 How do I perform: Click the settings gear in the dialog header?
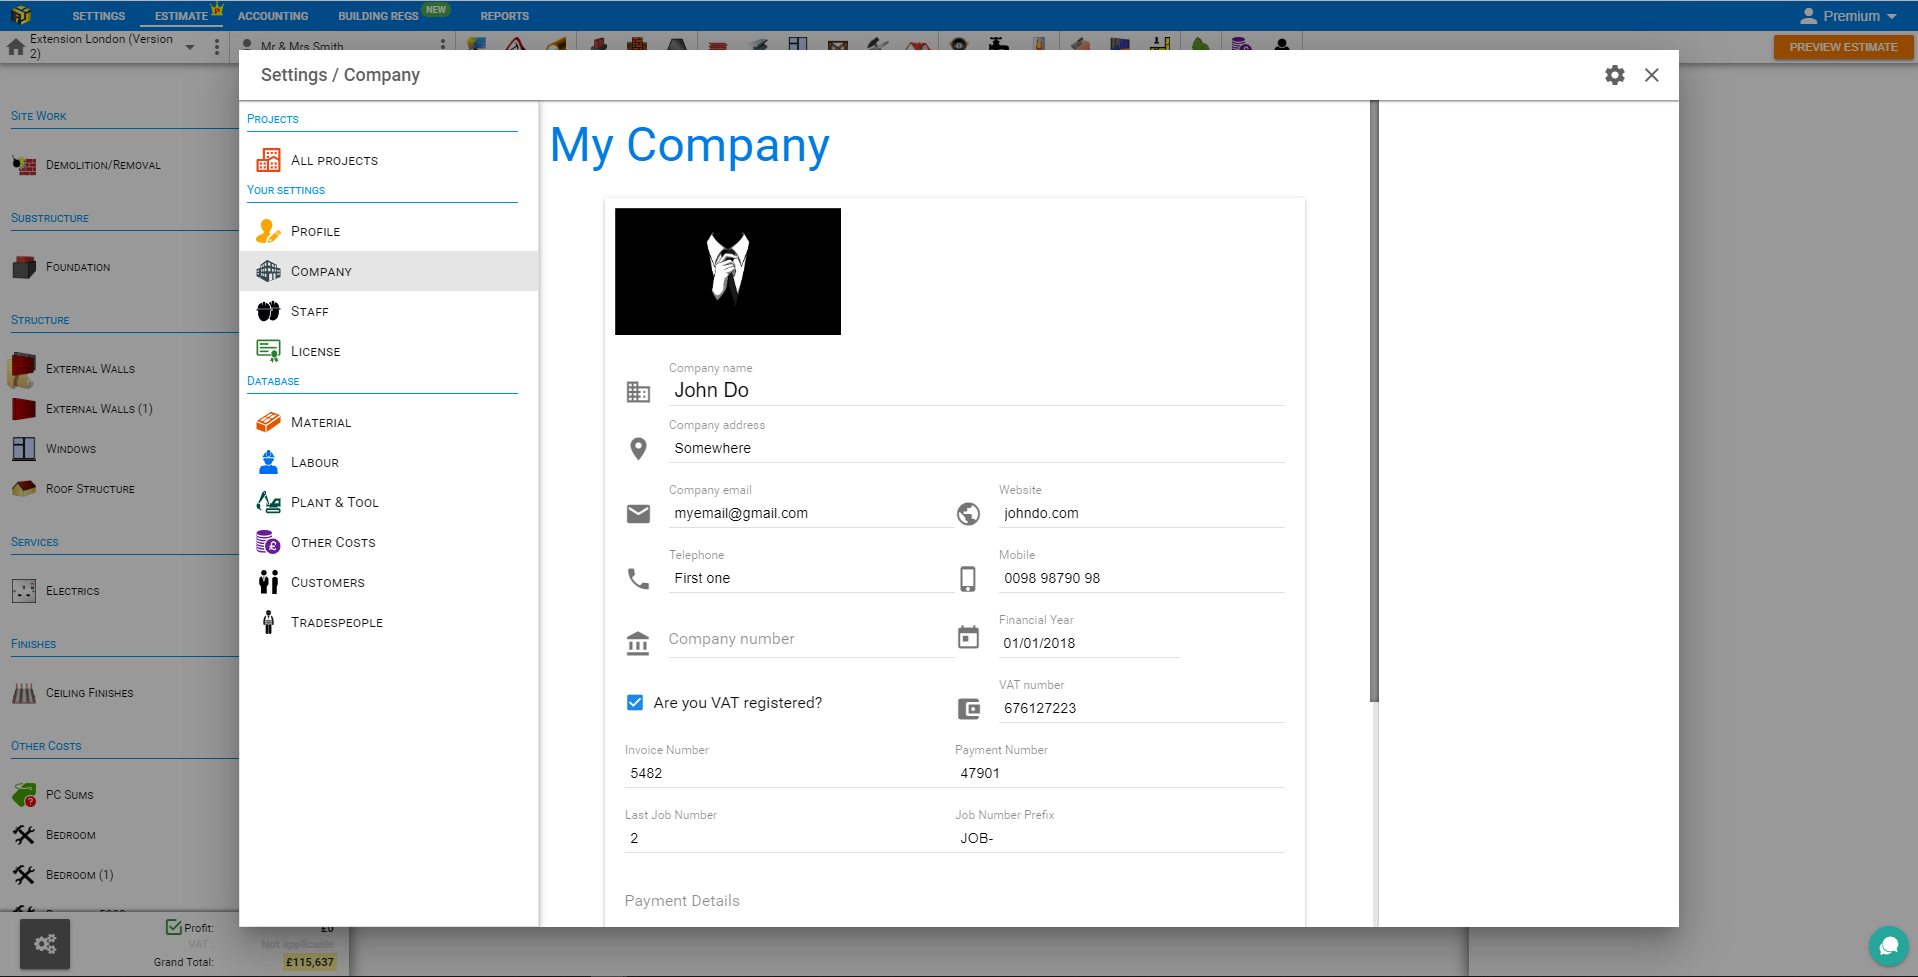coord(1614,75)
